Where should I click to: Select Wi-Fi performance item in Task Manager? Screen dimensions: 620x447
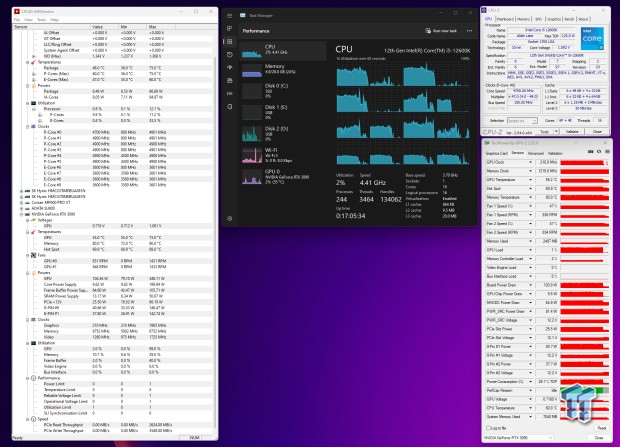point(283,155)
